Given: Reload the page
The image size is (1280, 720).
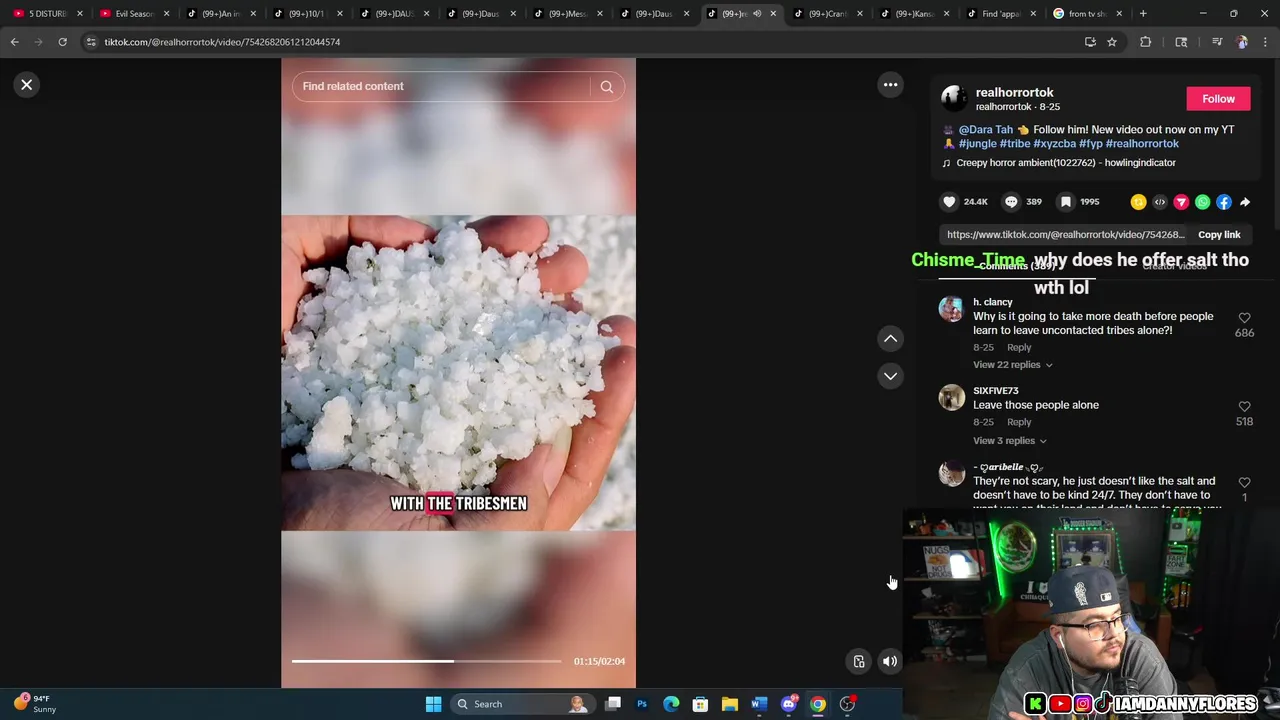Looking at the screenshot, I should click(62, 42).
